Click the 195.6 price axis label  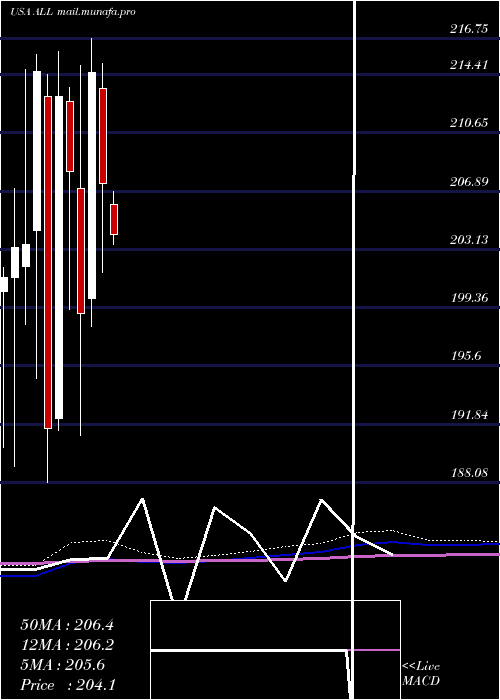pyautogui.click(x=466, y=356)
